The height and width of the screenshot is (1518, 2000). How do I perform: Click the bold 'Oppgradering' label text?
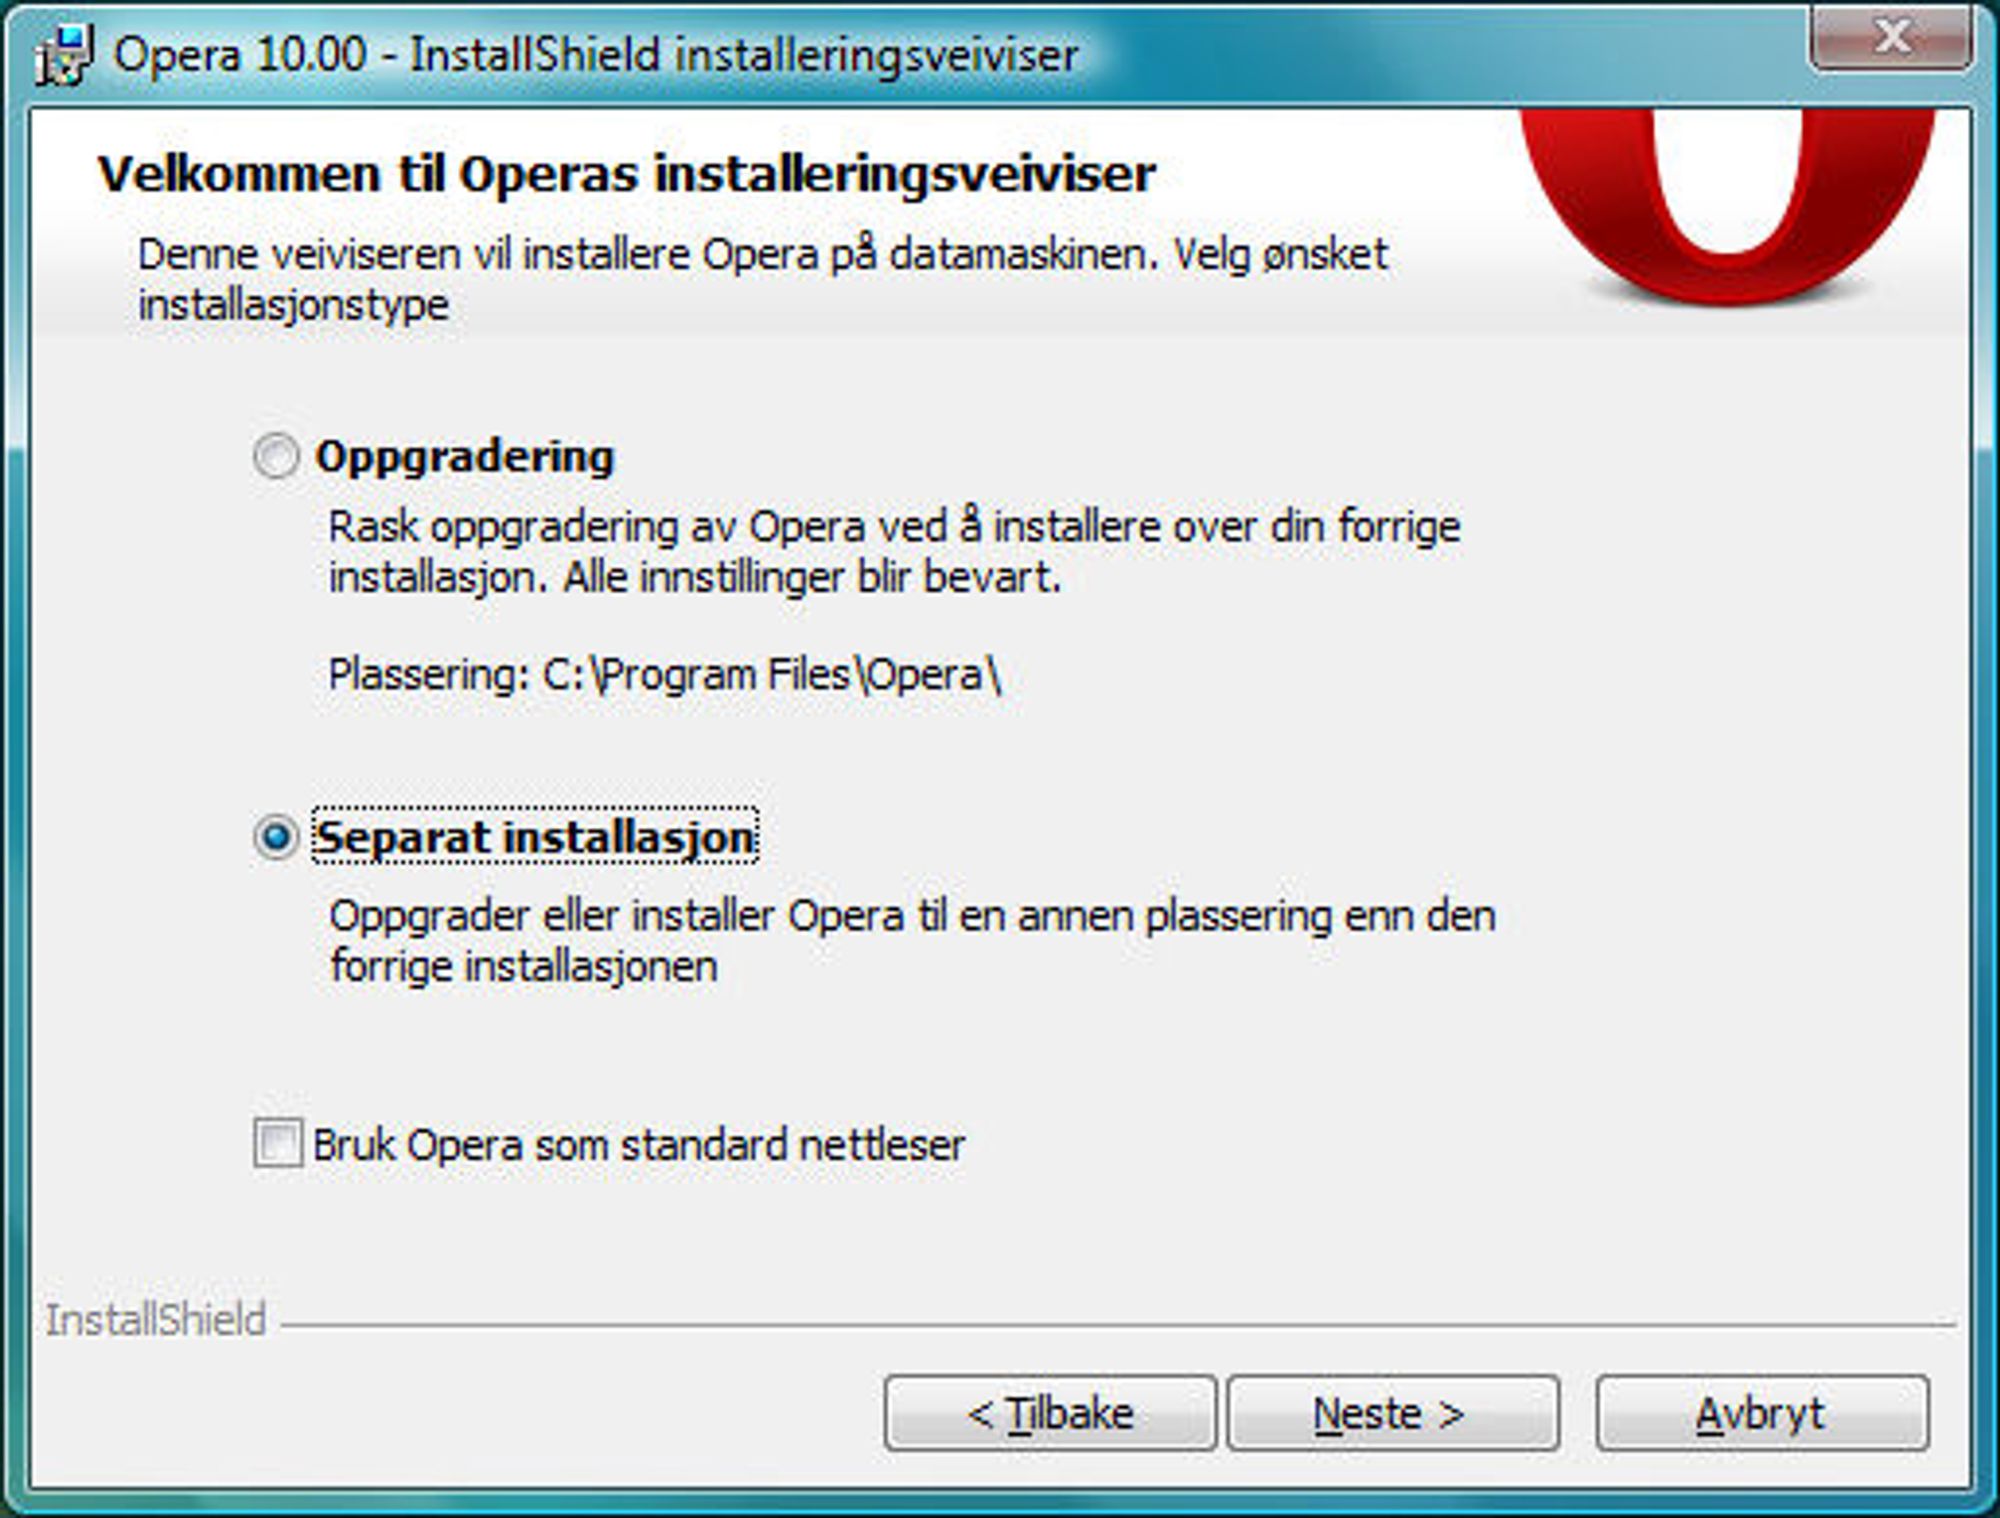[465, 458]
